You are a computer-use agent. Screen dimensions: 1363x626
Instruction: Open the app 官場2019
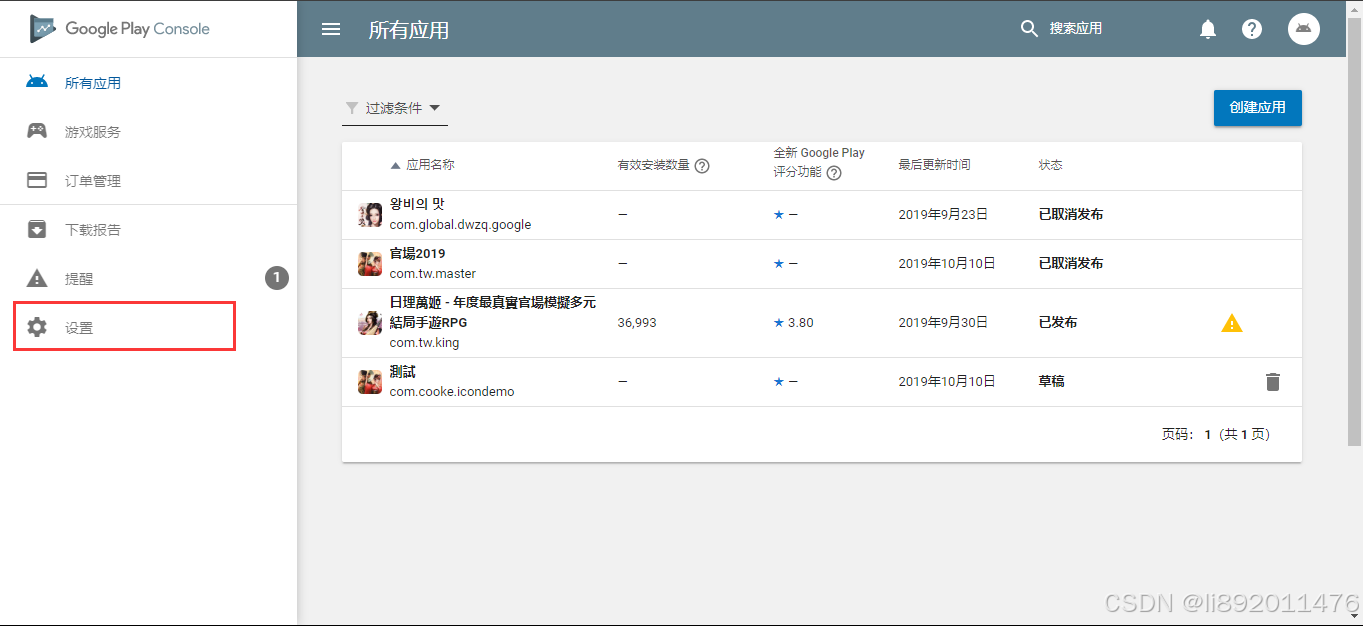pos(418,253)
